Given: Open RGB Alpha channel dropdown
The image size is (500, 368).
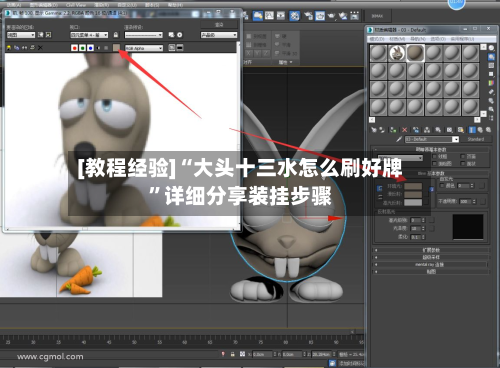Looking at the screenshot, I should click(144, 48).
